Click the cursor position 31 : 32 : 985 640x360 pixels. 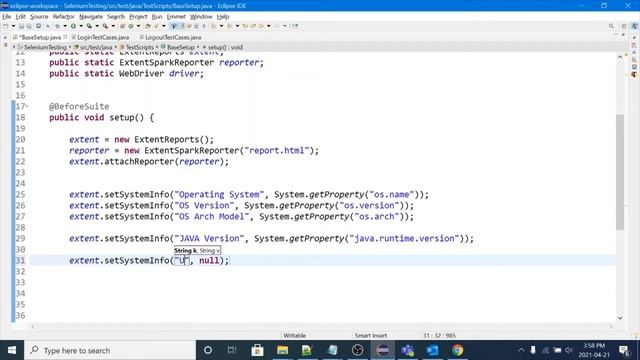pos(439,336)
